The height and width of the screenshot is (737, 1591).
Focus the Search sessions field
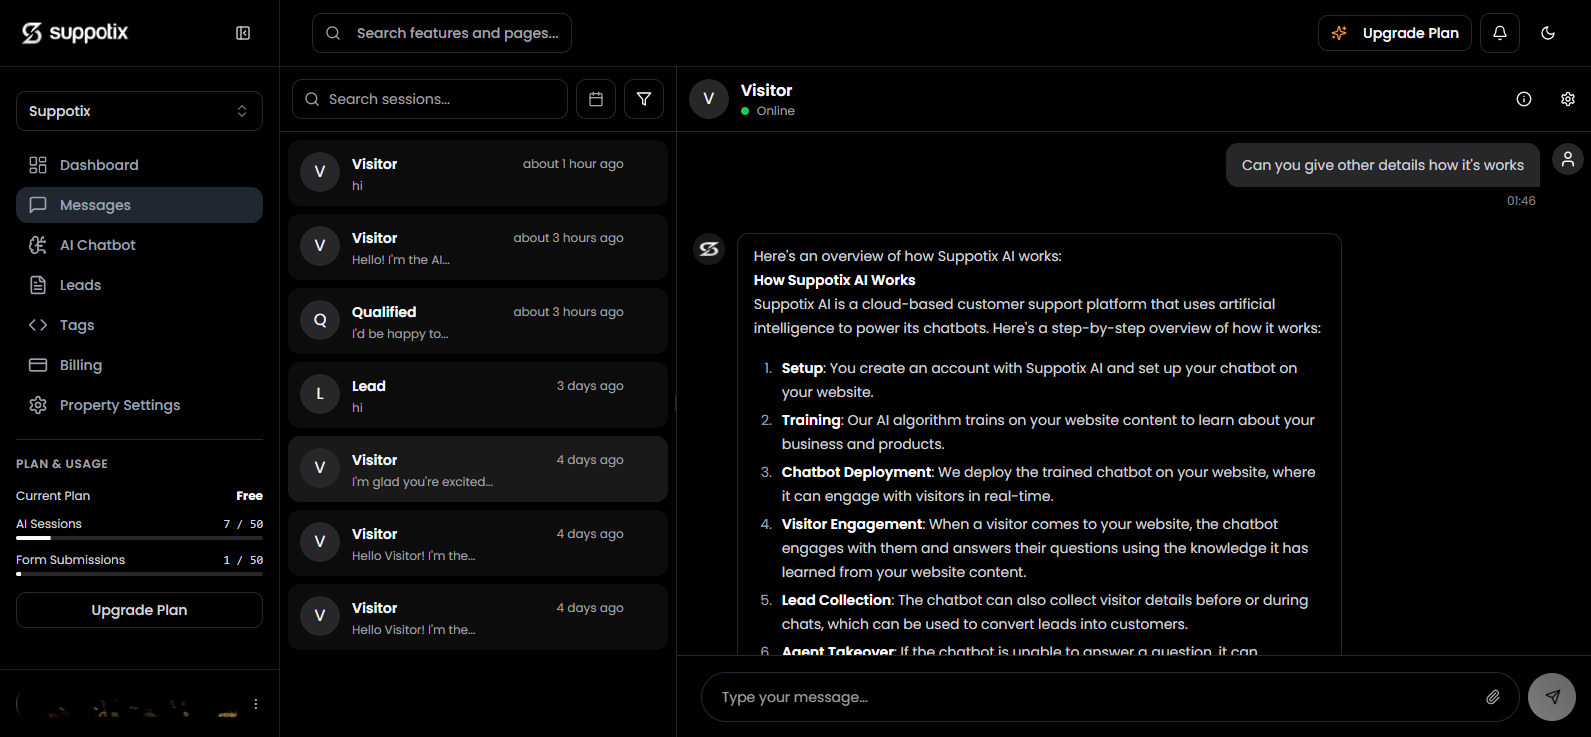pos(430,99)
